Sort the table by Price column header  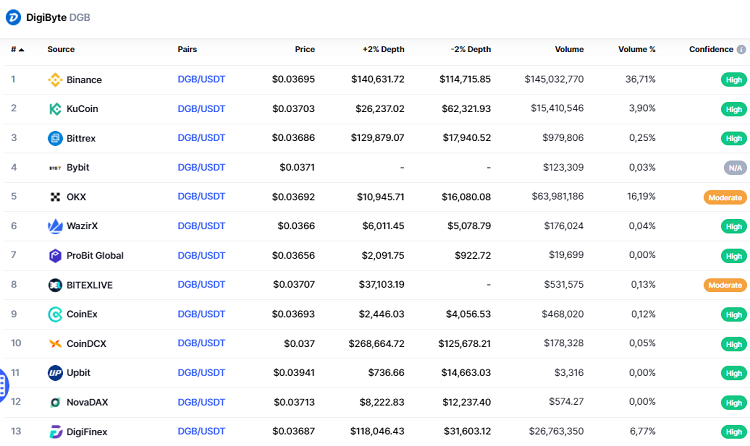(x=304, y=49)
